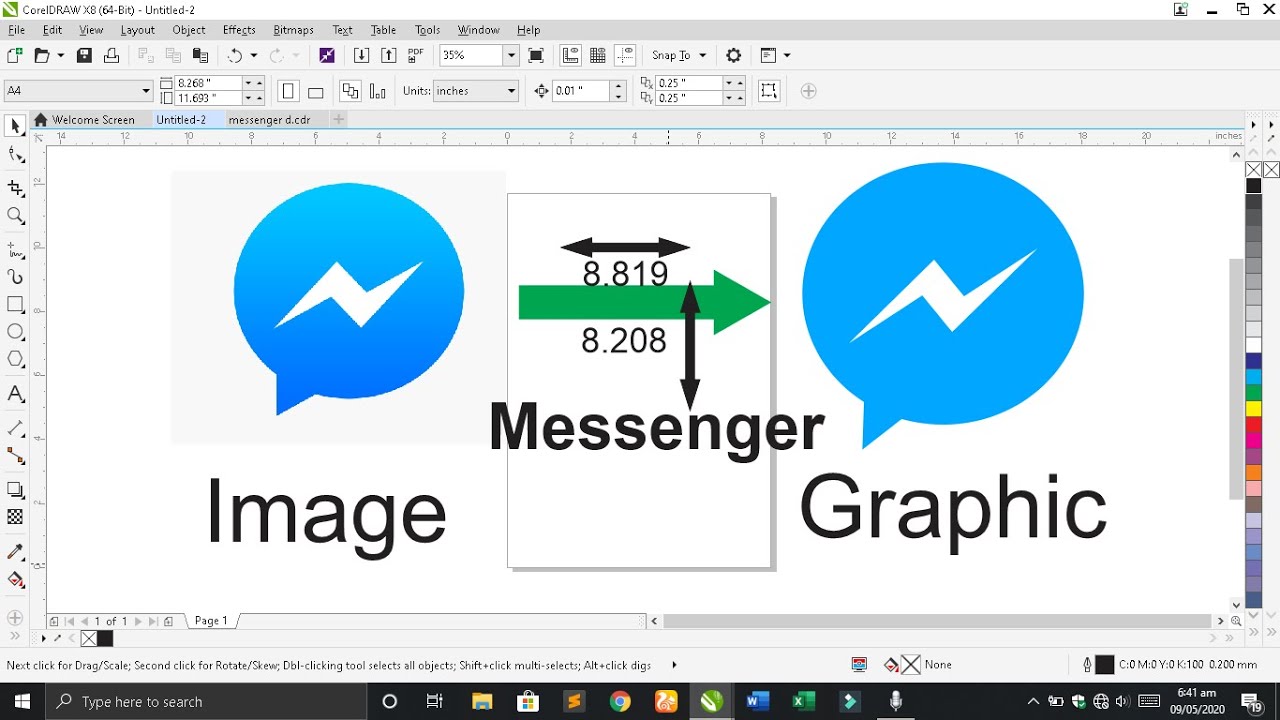Click the Export icon
This screenshot has width=1280, height=720.
point(389,56)
